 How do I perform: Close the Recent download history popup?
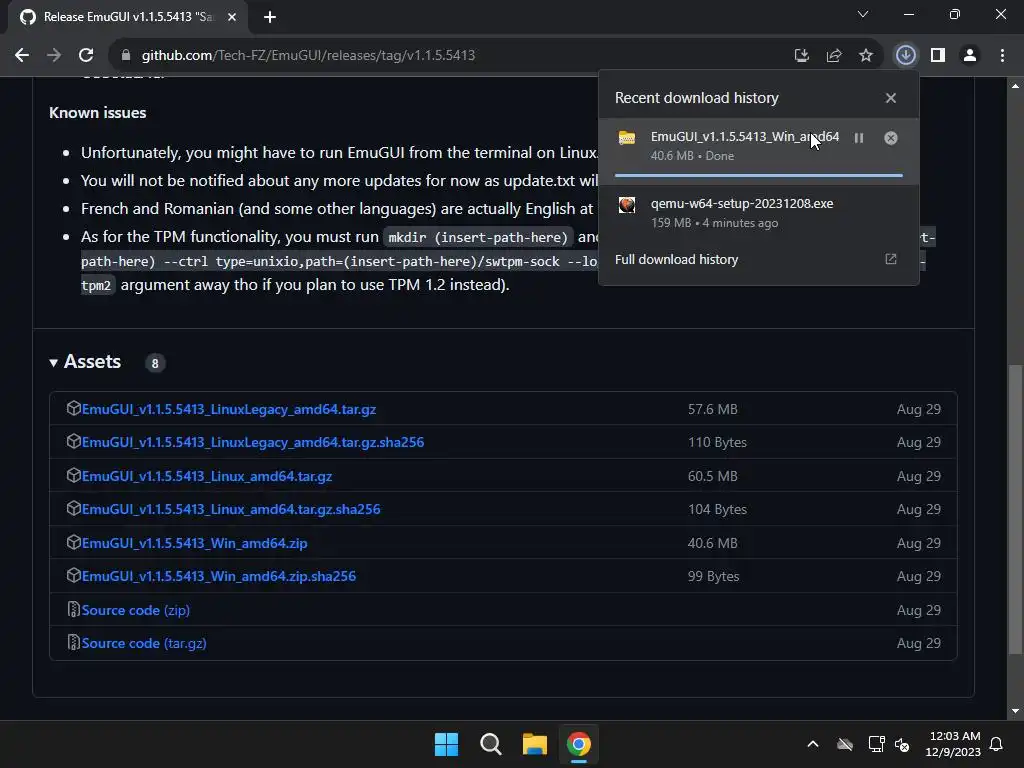[891, 98]
